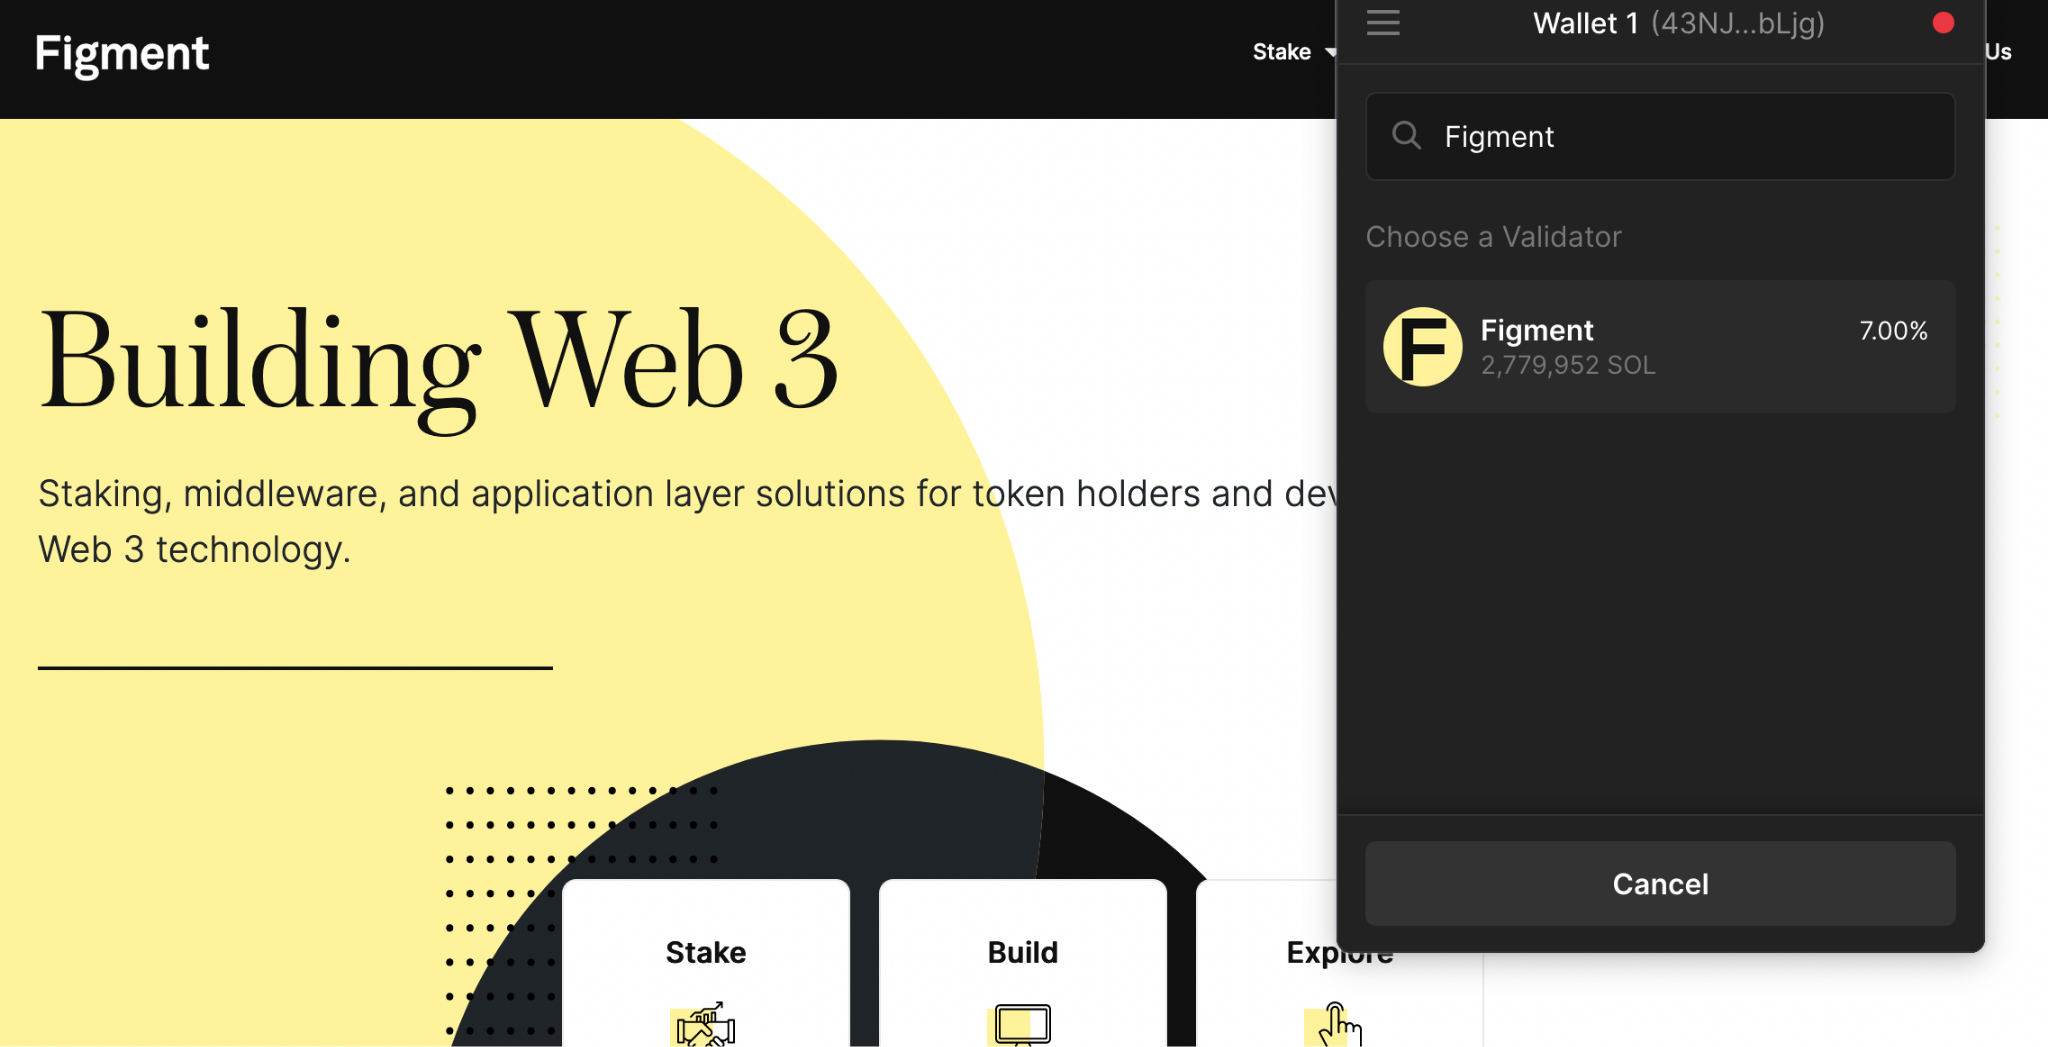
Task: Click the Figment validator logo icon
Action: [1422, 346]
